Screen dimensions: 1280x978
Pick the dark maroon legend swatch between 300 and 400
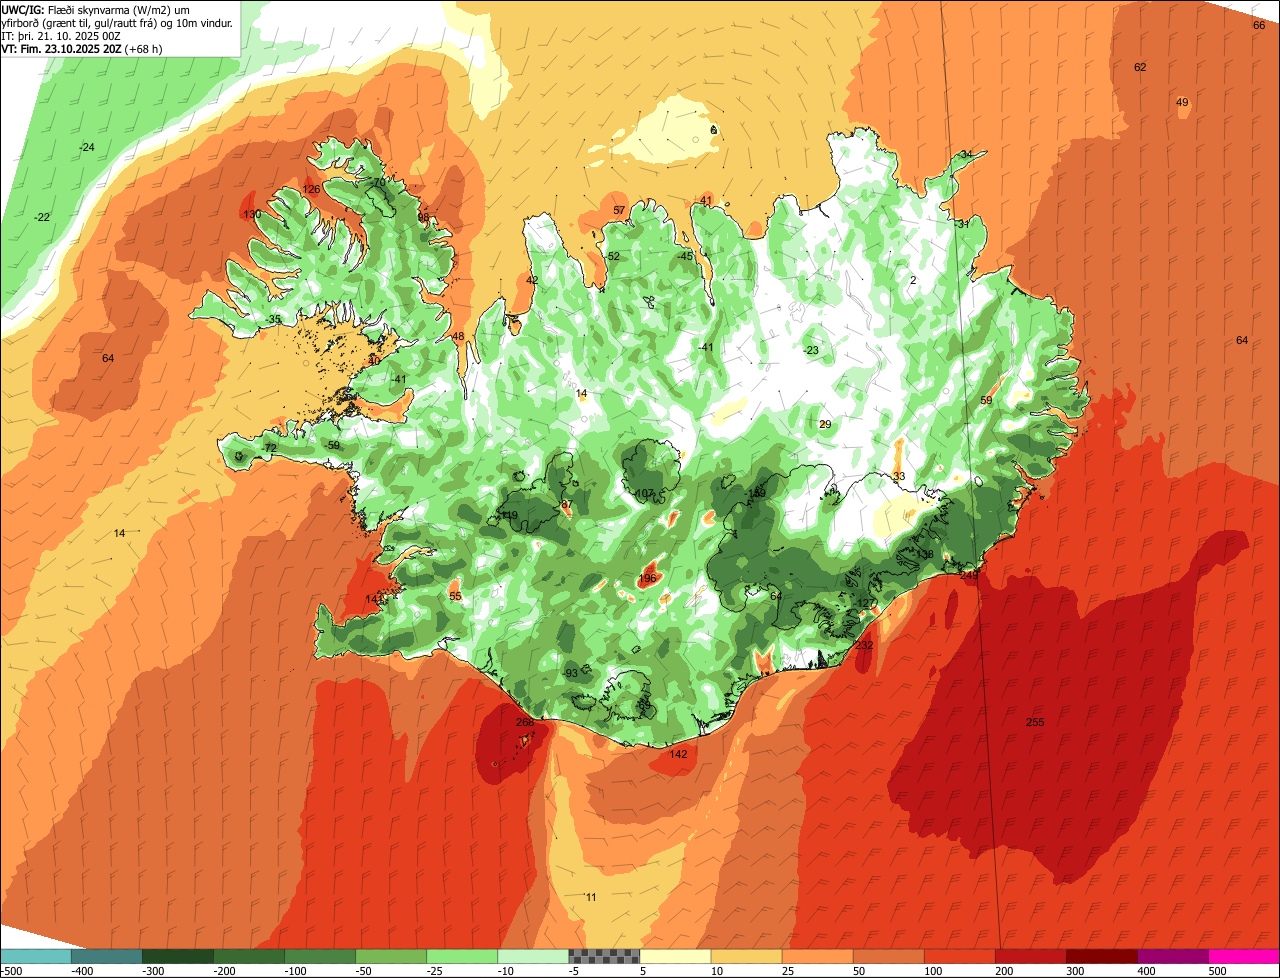[1102, 956]
